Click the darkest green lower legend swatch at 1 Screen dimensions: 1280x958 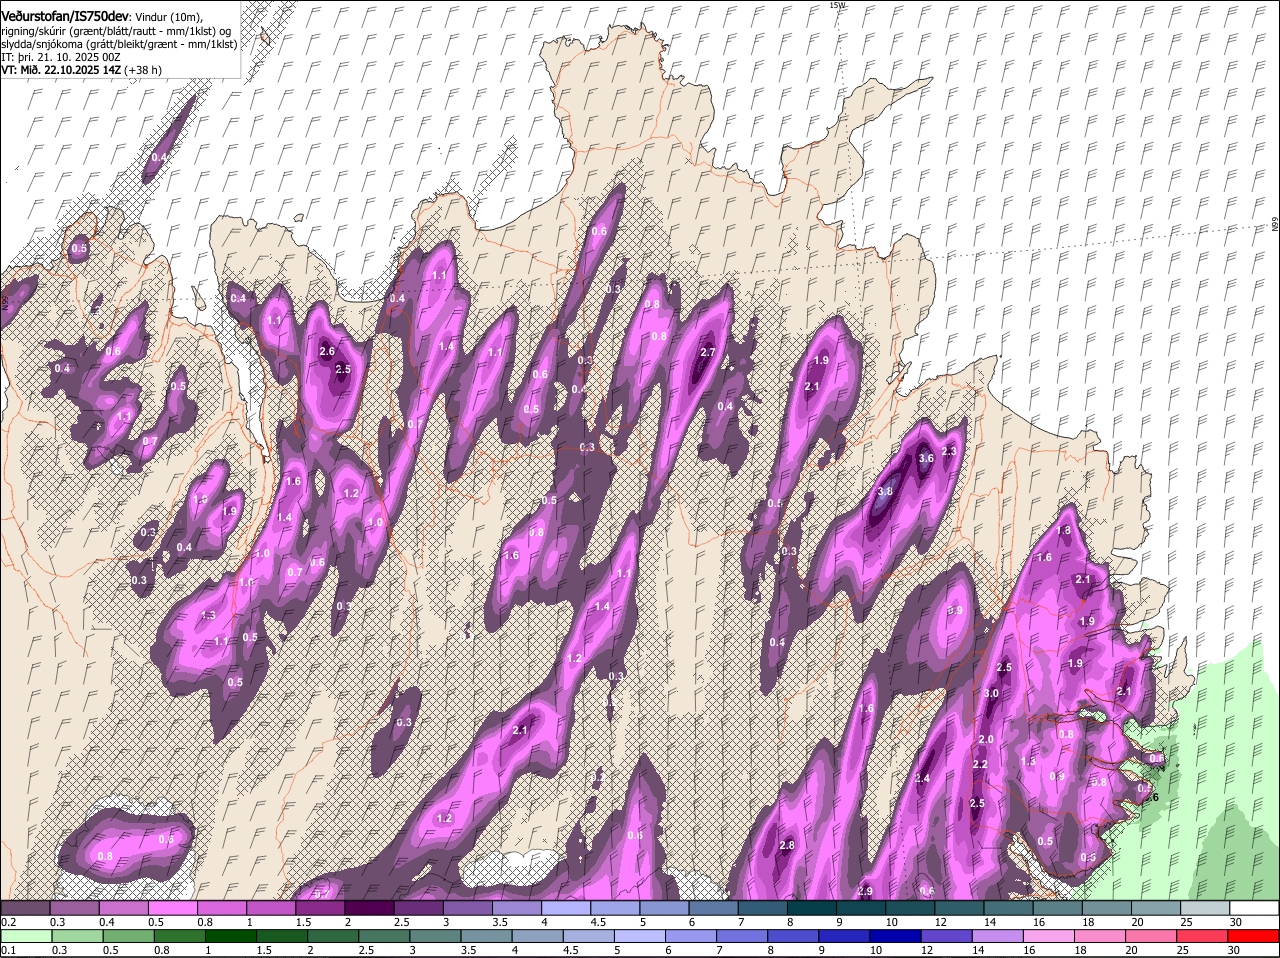tap(230, 937)
